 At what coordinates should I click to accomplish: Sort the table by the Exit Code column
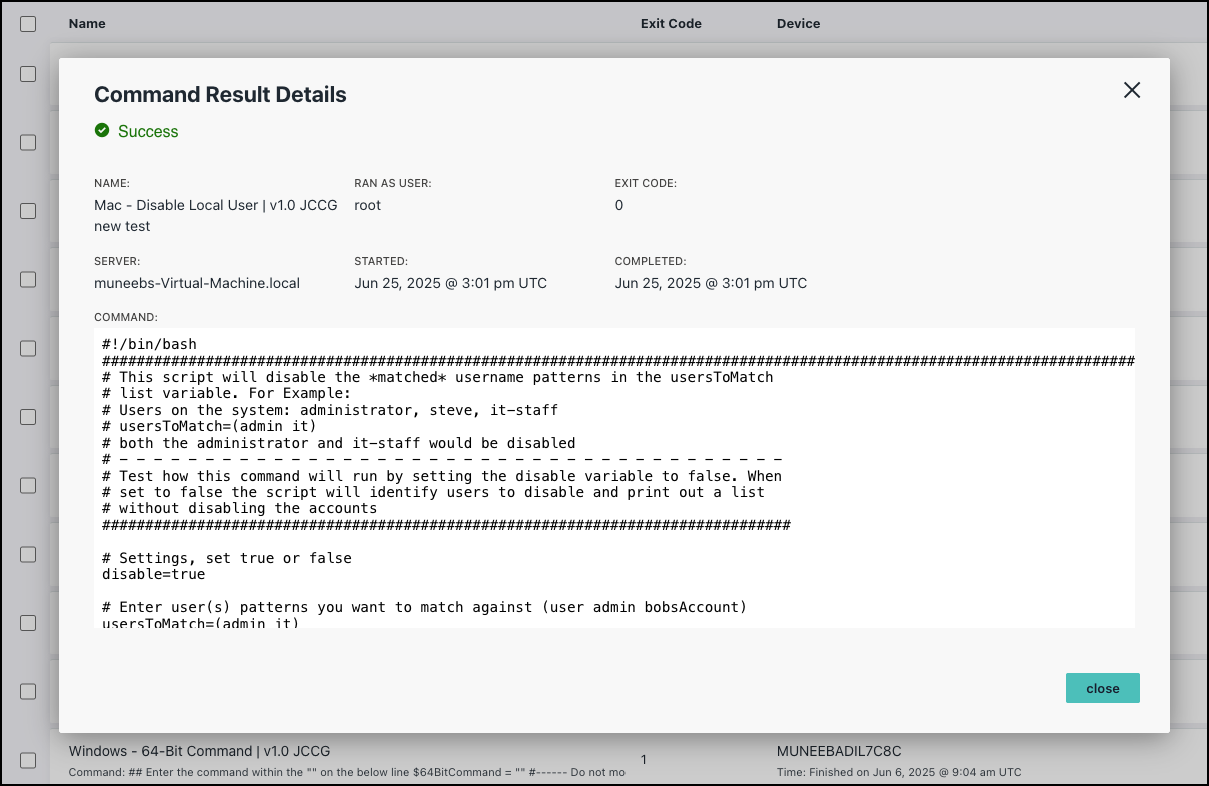click(x=671, y=23)
